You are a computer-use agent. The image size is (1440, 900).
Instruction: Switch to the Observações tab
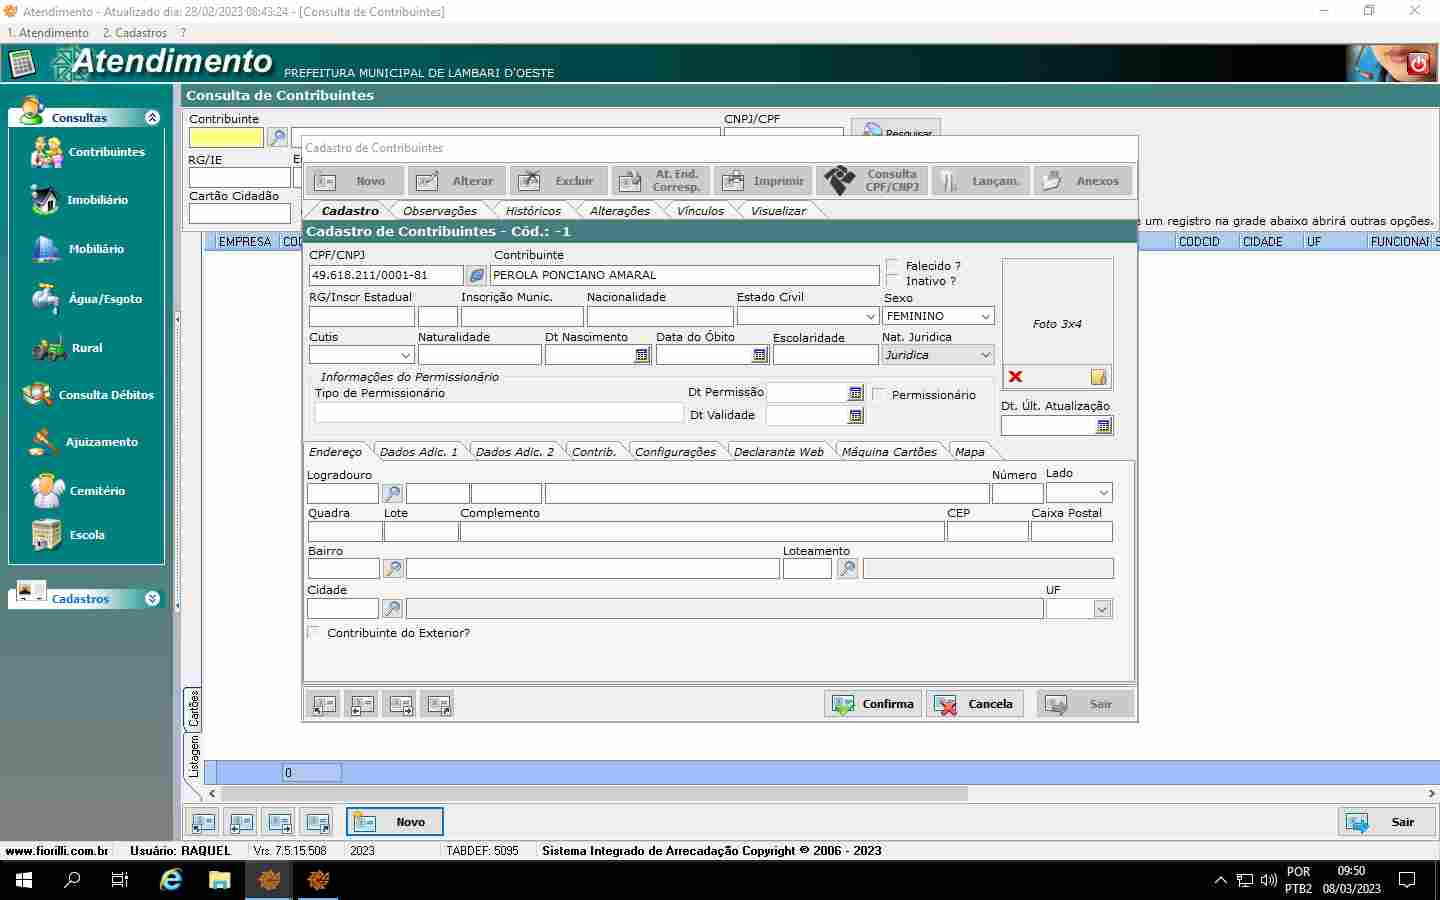439,211
